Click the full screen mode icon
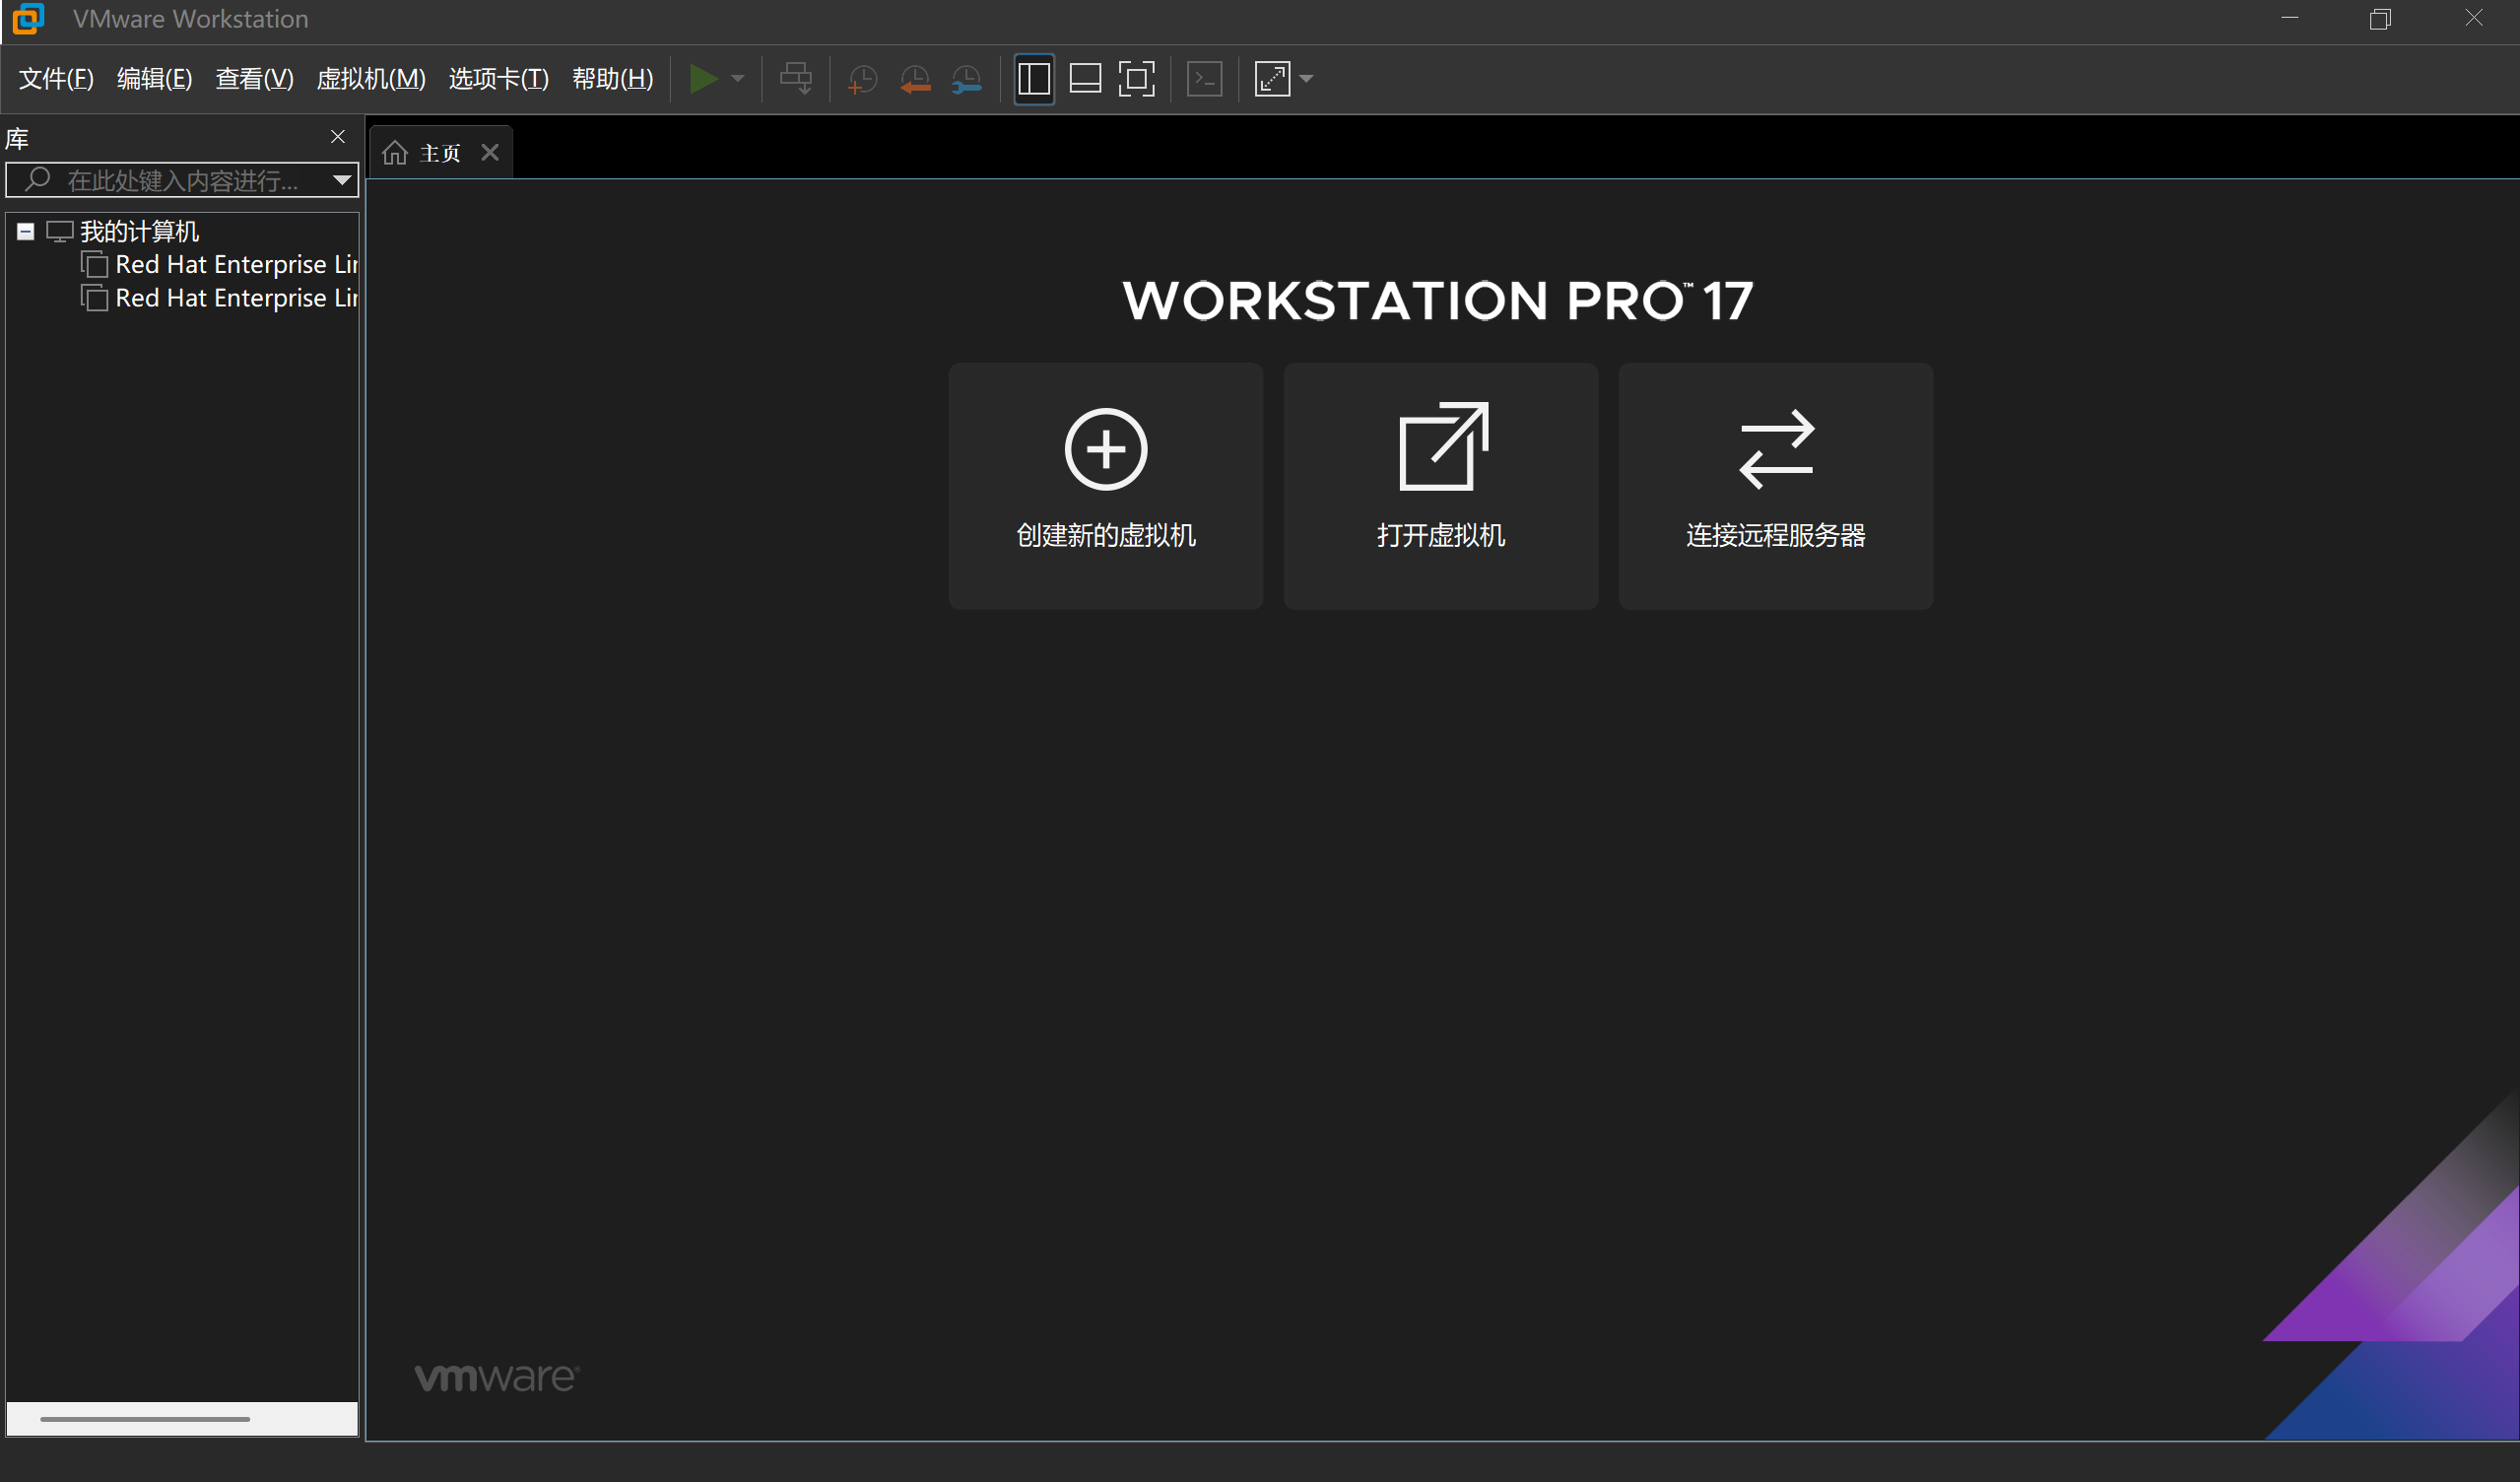The image size is (2520, 1482). [1137, 78]
